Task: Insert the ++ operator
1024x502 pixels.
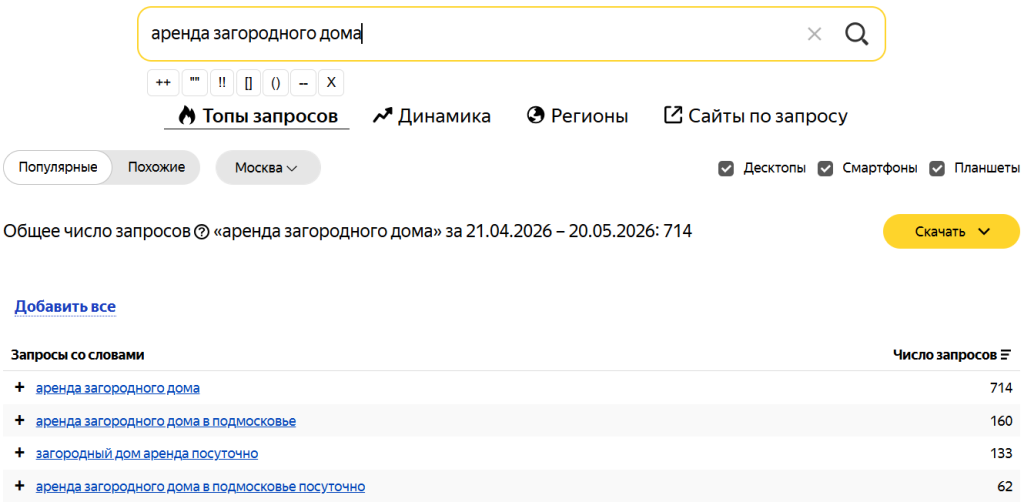Action: tap(163, 83)
